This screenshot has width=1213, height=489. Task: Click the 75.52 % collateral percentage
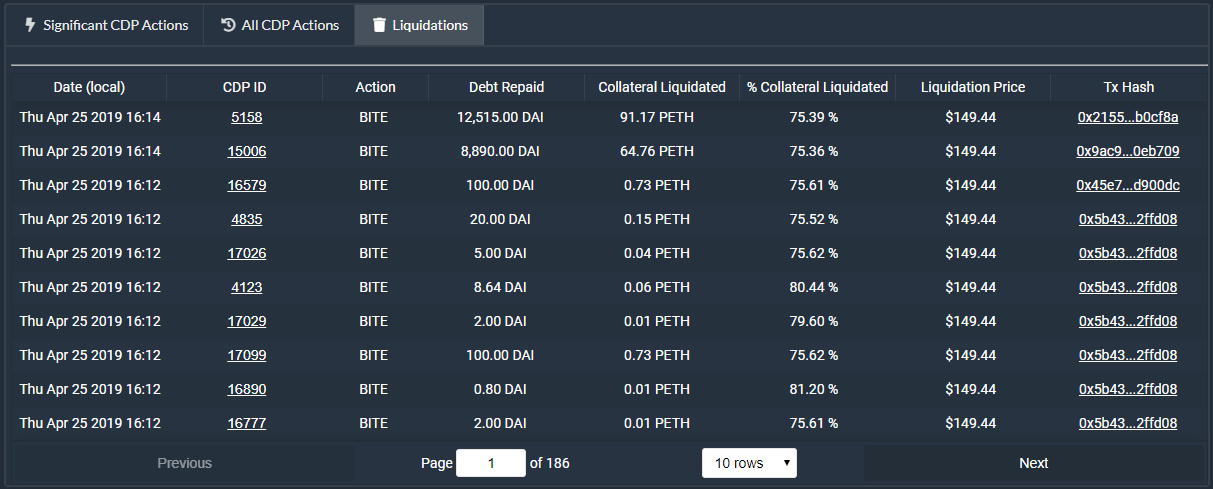814,219
